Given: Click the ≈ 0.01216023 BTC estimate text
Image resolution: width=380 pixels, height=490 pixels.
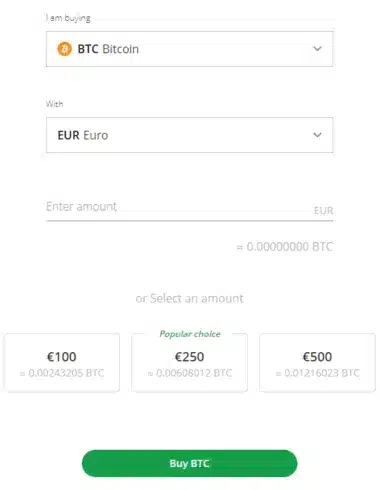Looking at the screenshot, I should (x=318, y=373).
